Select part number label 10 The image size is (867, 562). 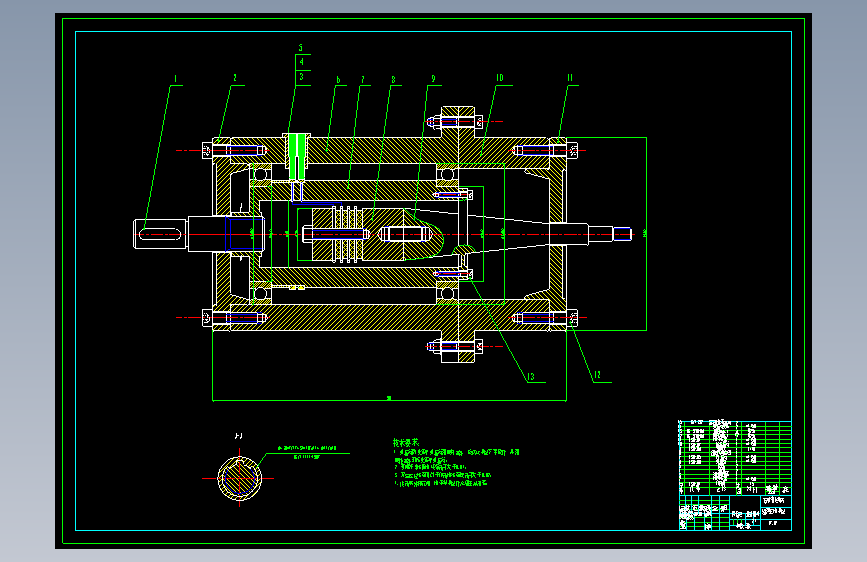pyautogui.click(x=499, y=78)
